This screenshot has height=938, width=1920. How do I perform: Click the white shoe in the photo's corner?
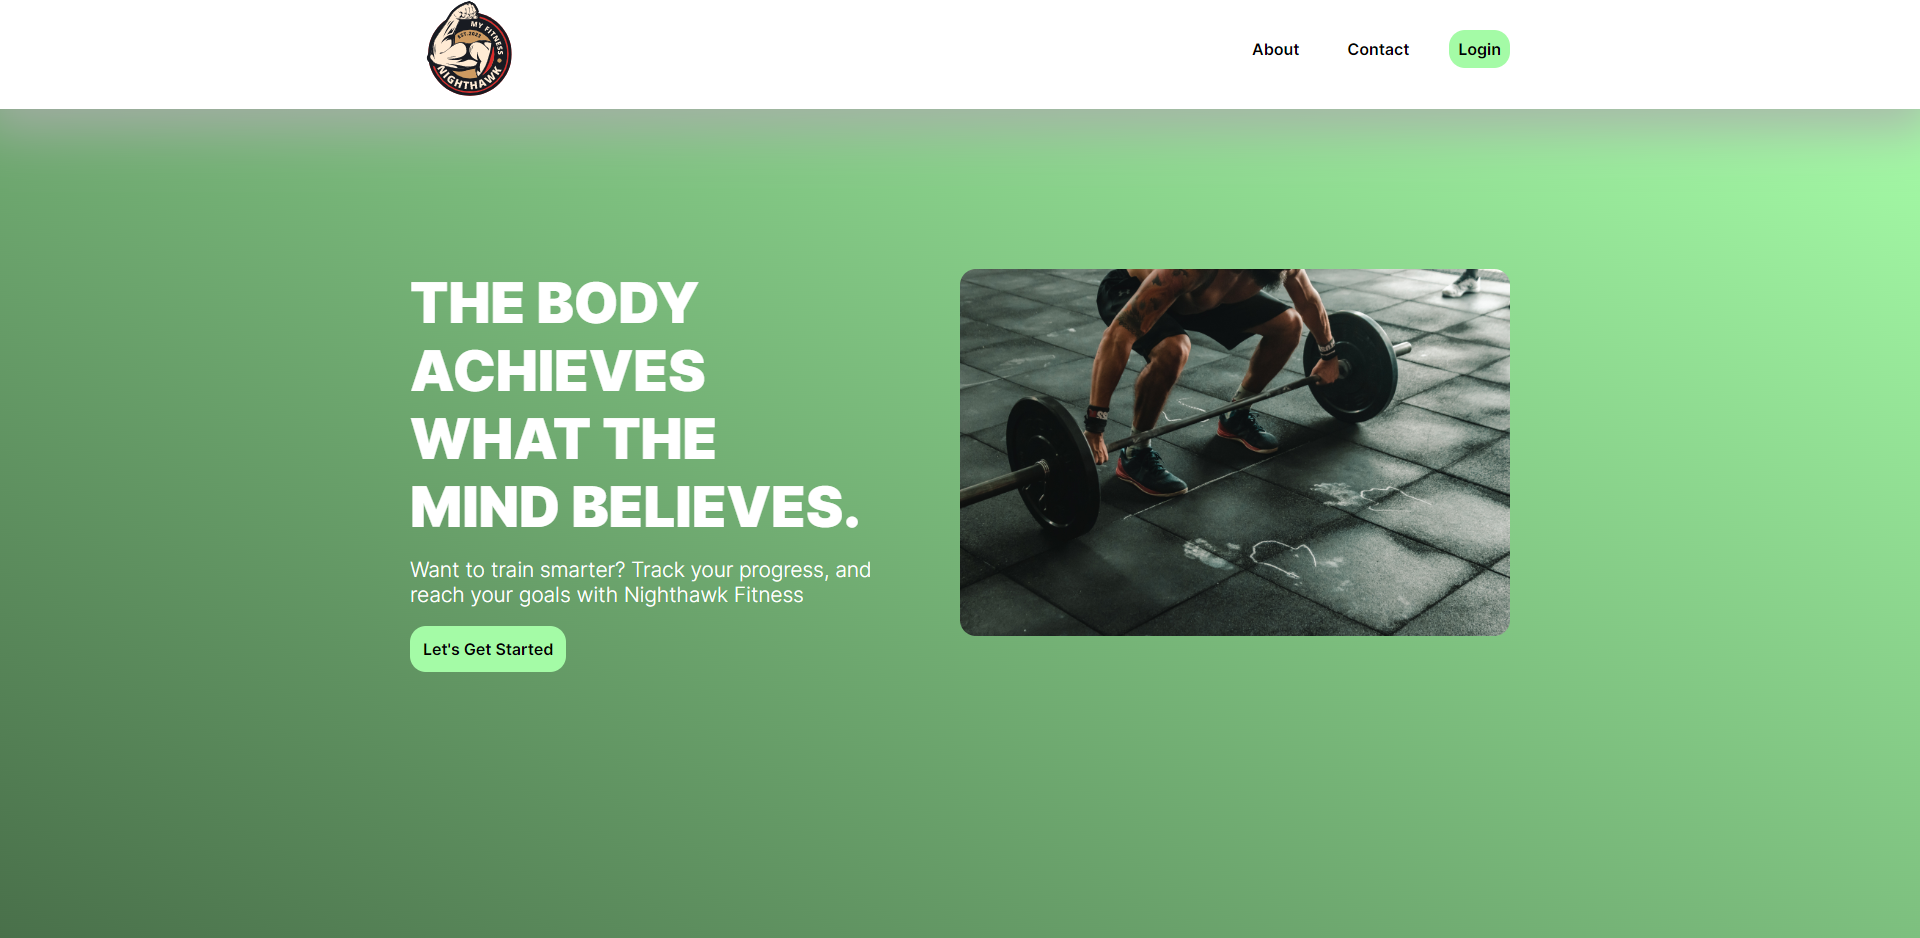pyautogui.click(x=1461, y=284)
